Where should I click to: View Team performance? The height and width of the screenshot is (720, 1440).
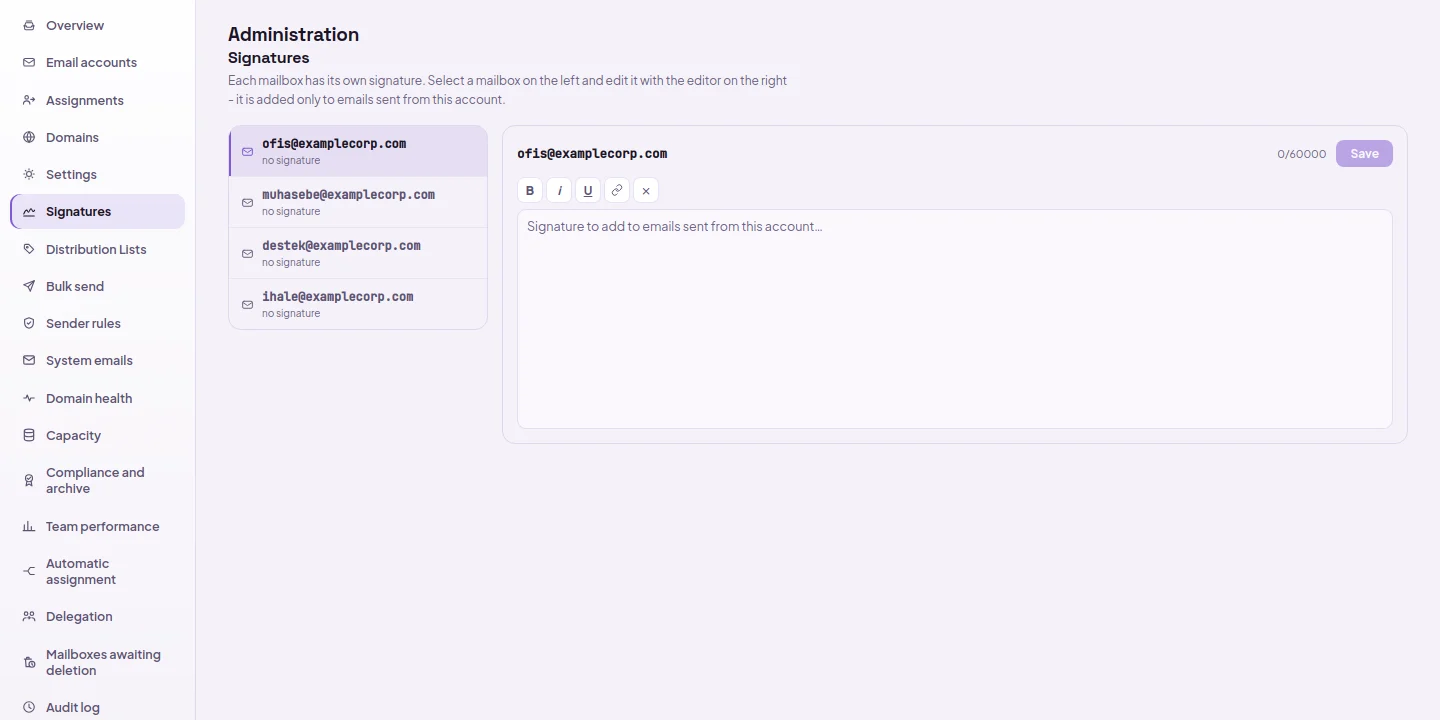click(x=98, y=526)
